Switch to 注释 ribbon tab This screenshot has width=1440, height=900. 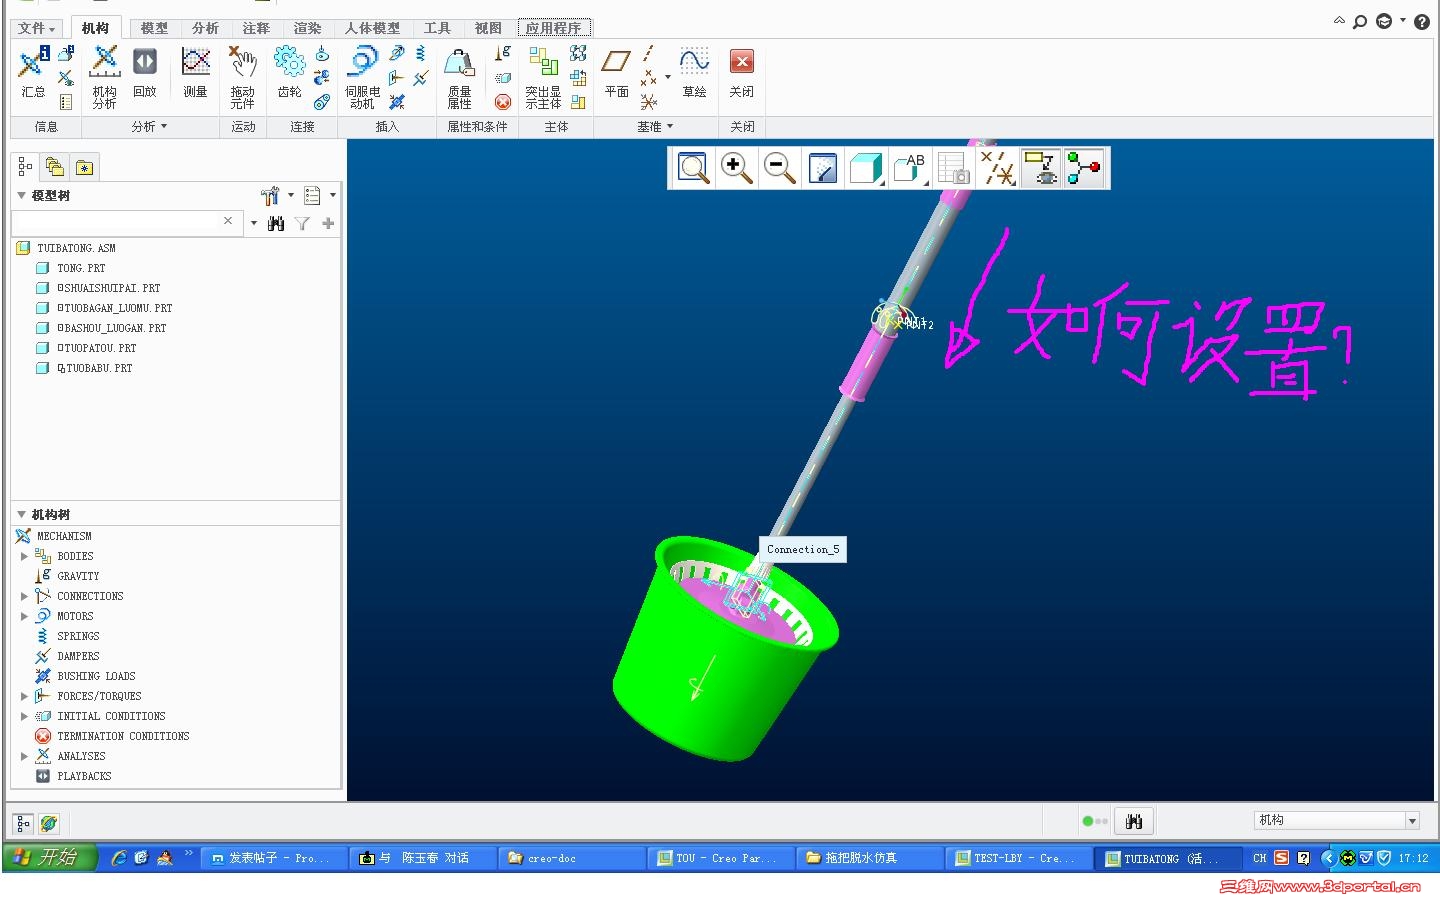point(256,28)
